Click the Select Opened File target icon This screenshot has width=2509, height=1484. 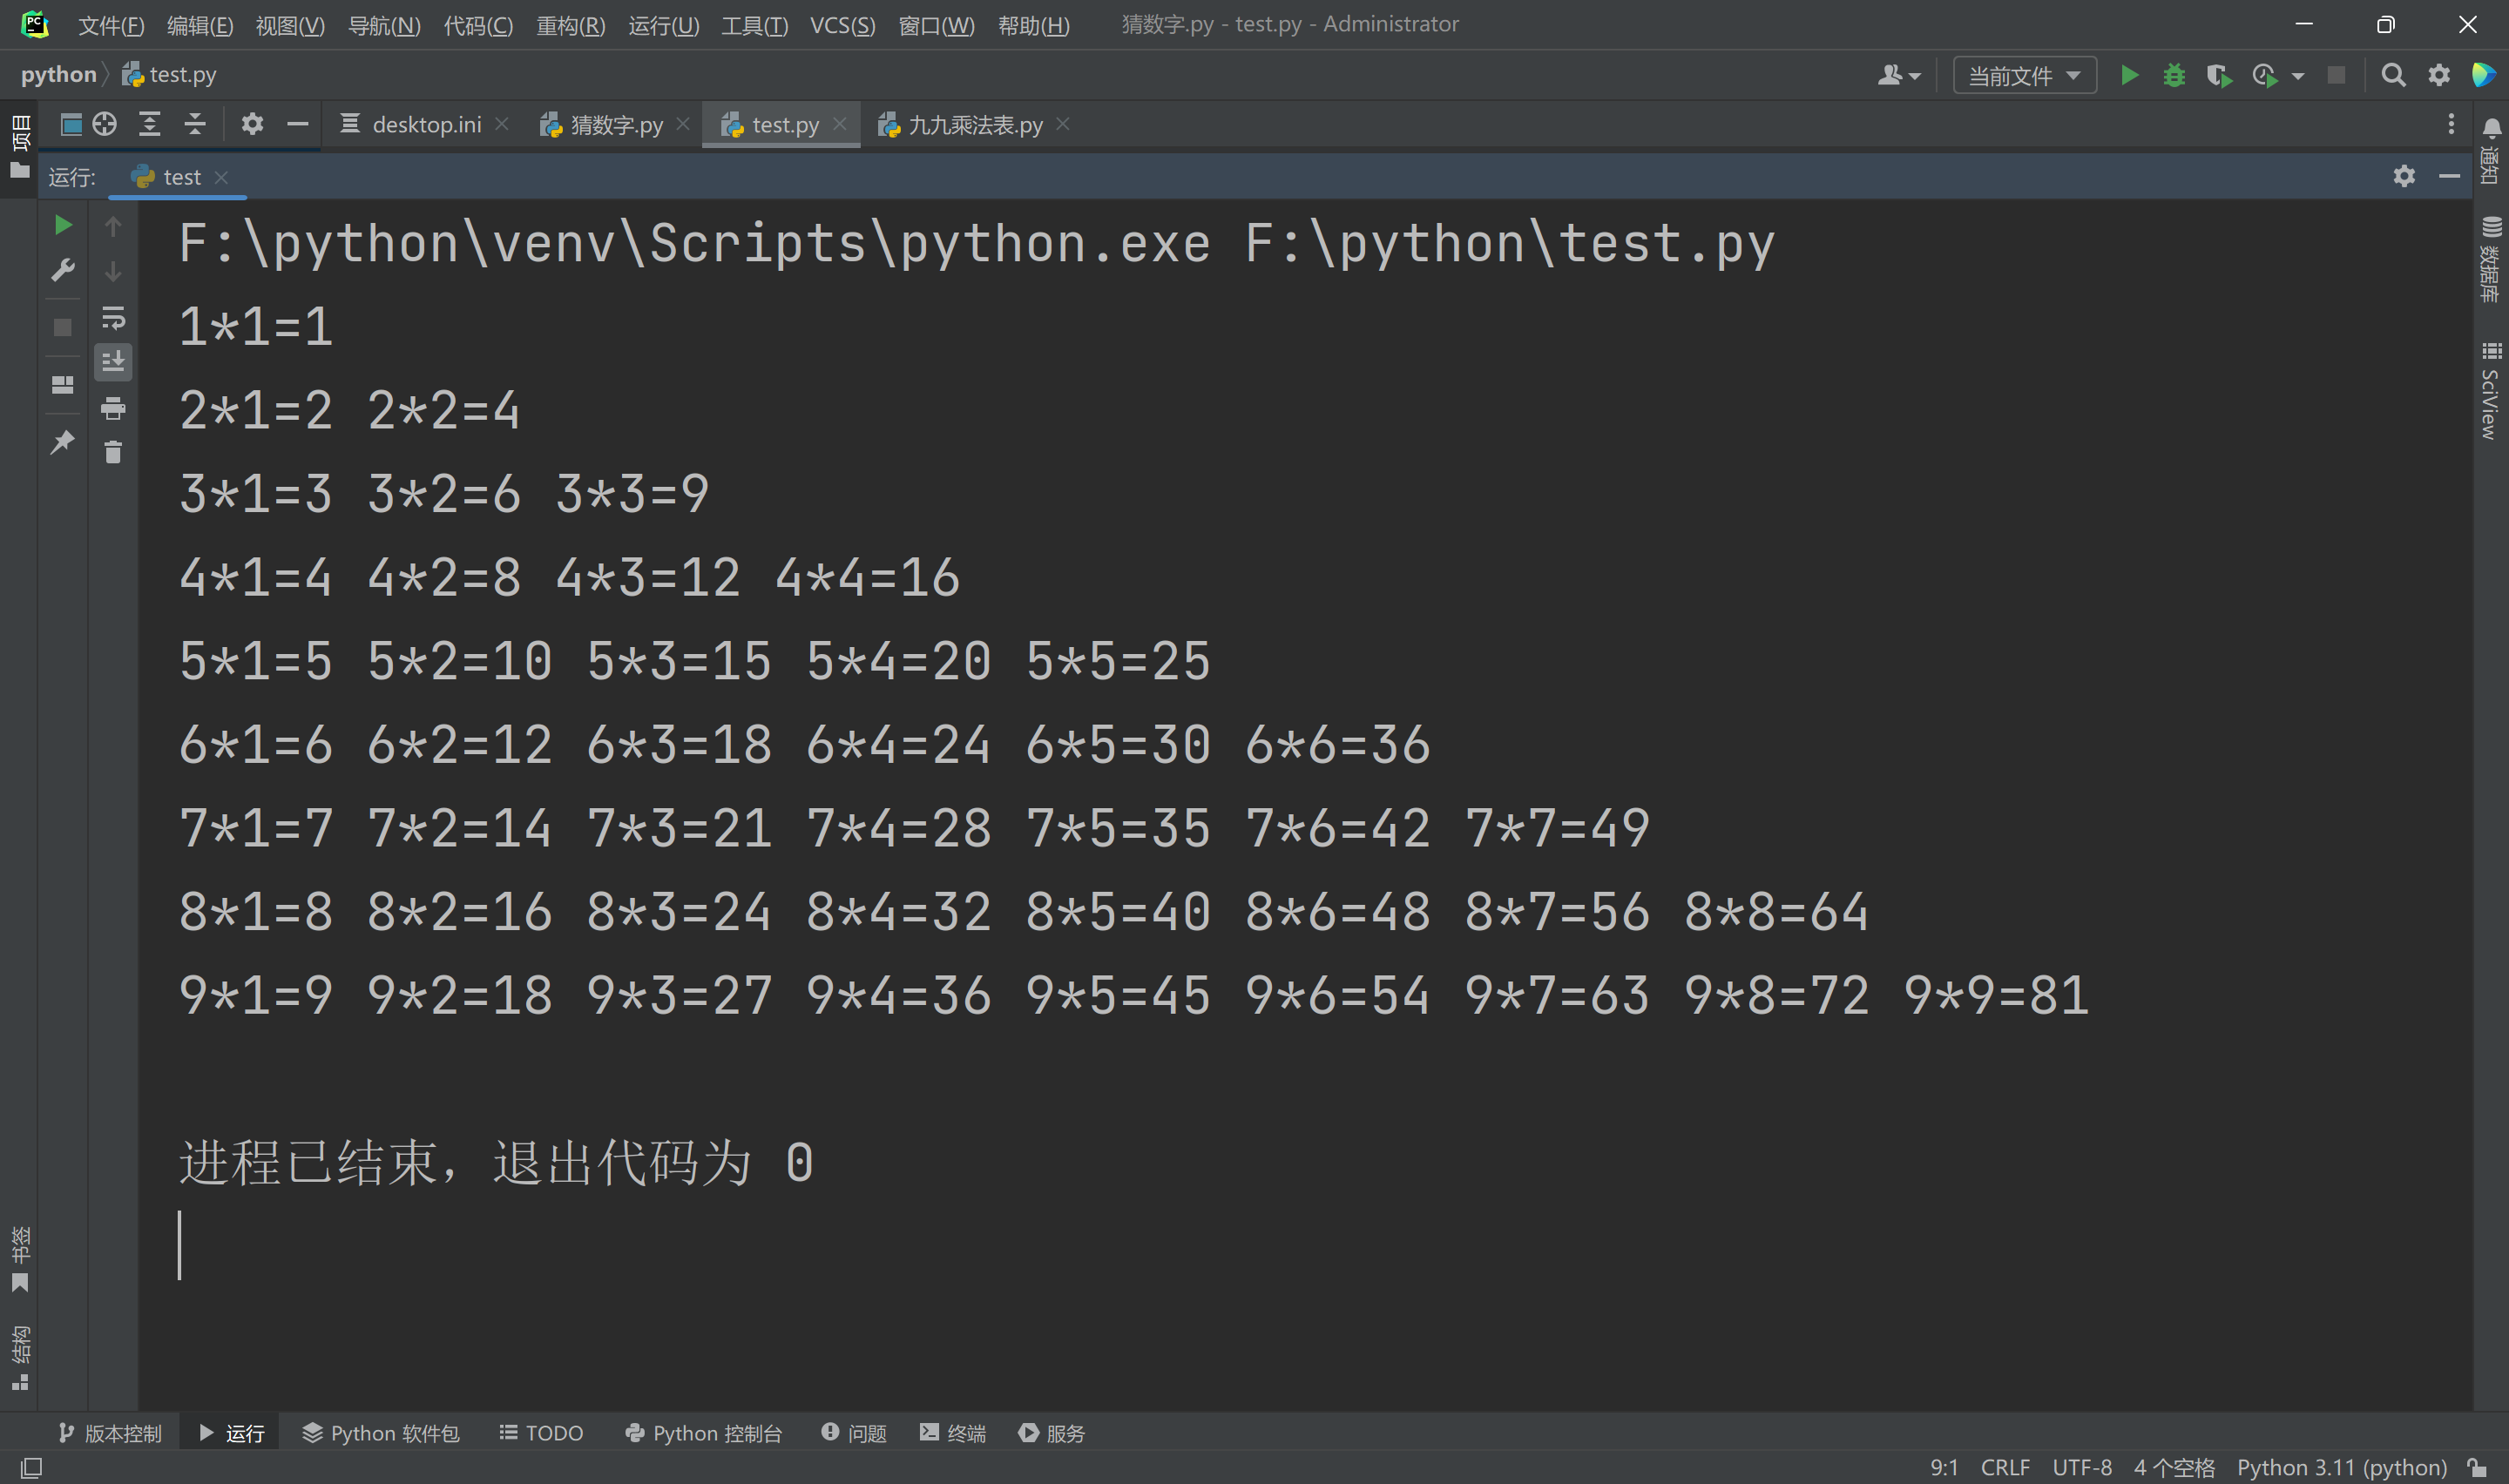coord(105,124)
